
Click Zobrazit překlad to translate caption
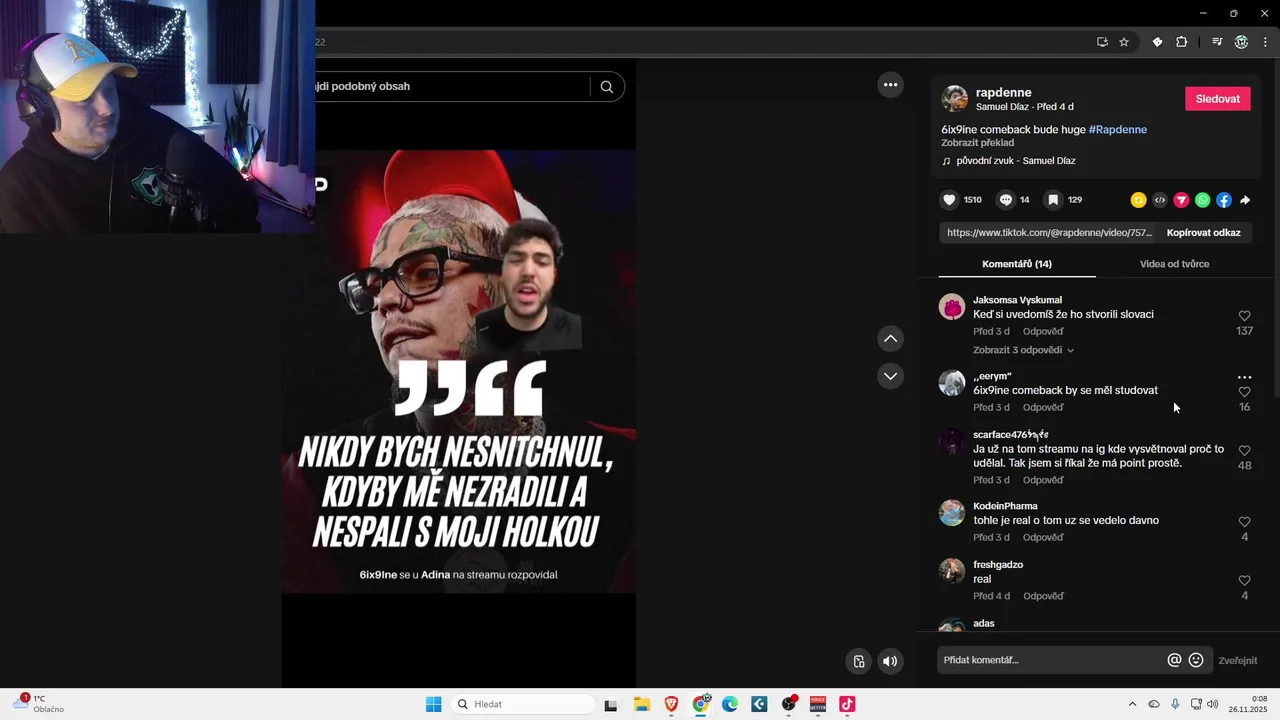click(x=977, y=143)
